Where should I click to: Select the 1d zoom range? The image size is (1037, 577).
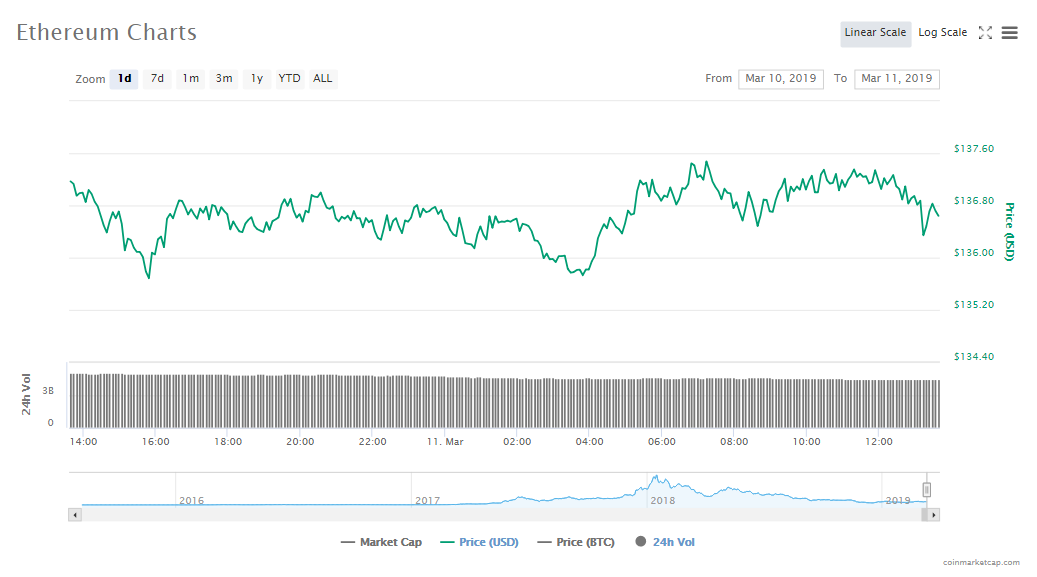(x=124, y=78)
